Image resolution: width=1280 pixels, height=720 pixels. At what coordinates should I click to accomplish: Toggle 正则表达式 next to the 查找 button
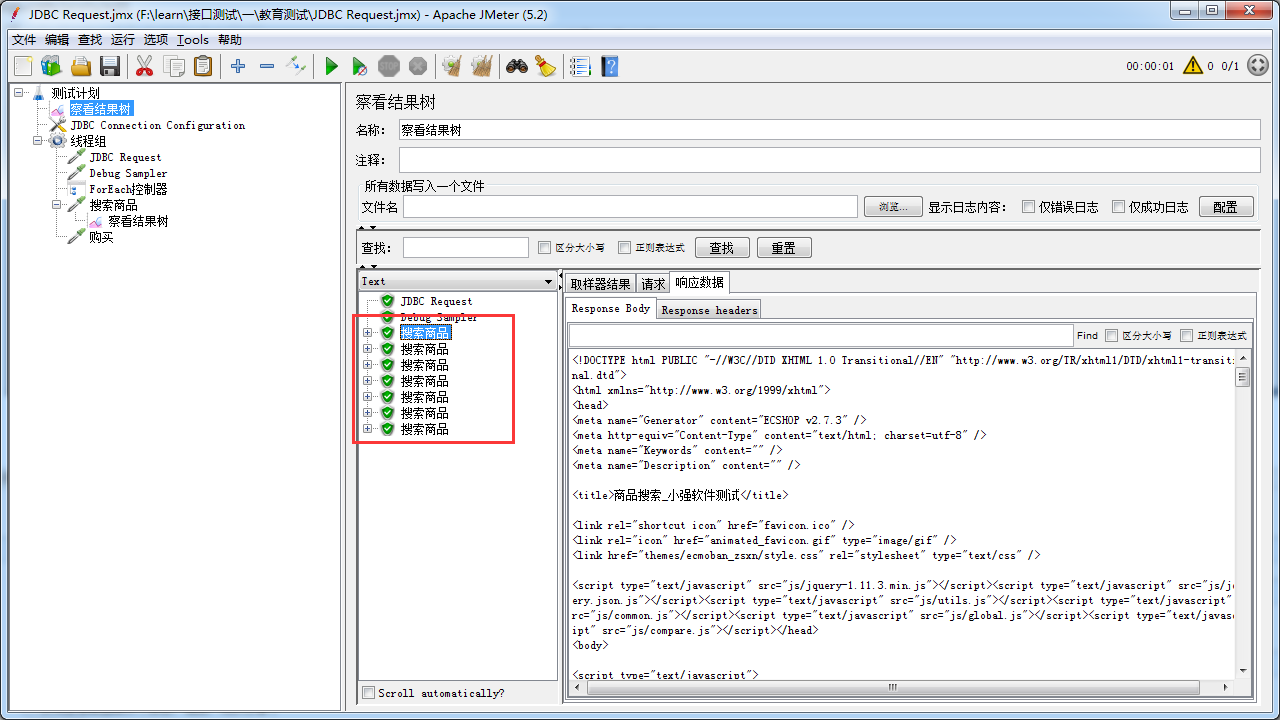(624, 248)
